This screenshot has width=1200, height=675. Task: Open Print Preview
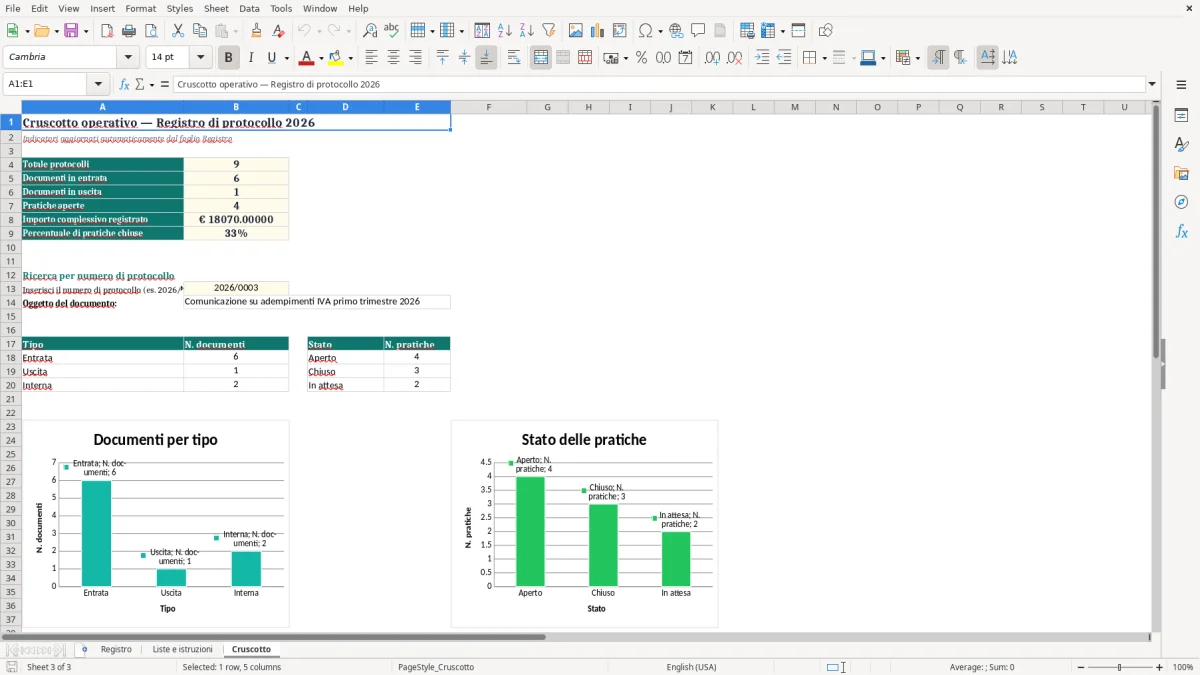[149, 31]
